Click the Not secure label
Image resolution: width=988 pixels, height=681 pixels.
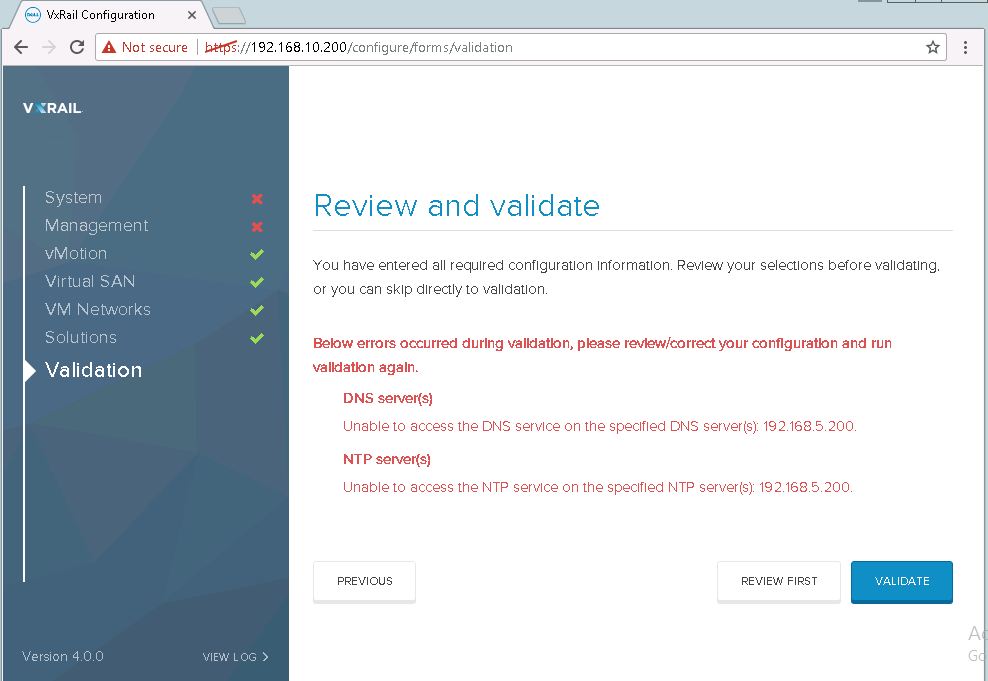tap(154, 47)
